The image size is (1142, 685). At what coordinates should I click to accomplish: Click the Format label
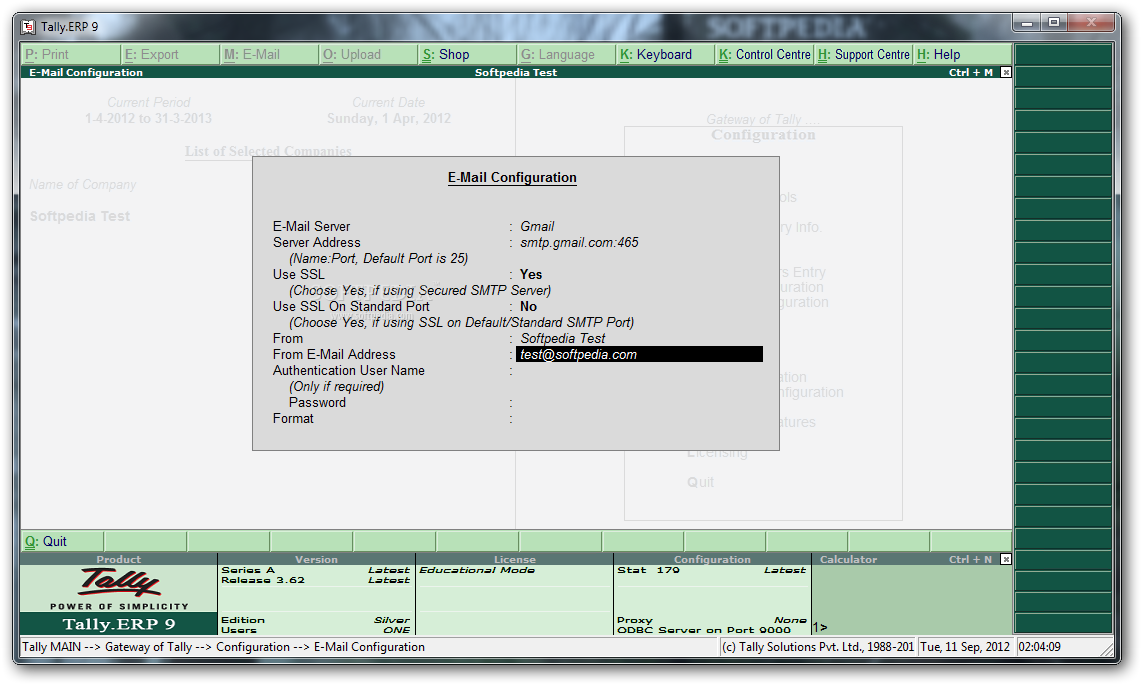pos(293,419)
